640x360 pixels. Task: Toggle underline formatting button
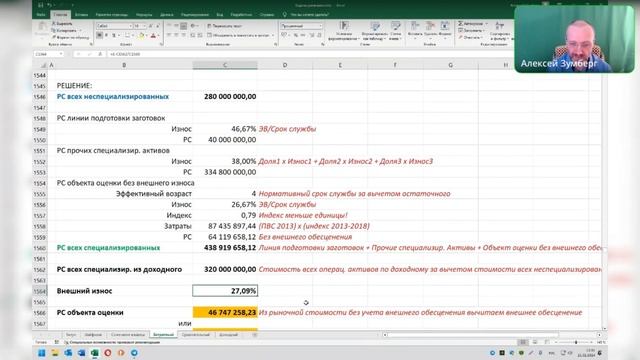pyautogui.click(x=114, y=36)
